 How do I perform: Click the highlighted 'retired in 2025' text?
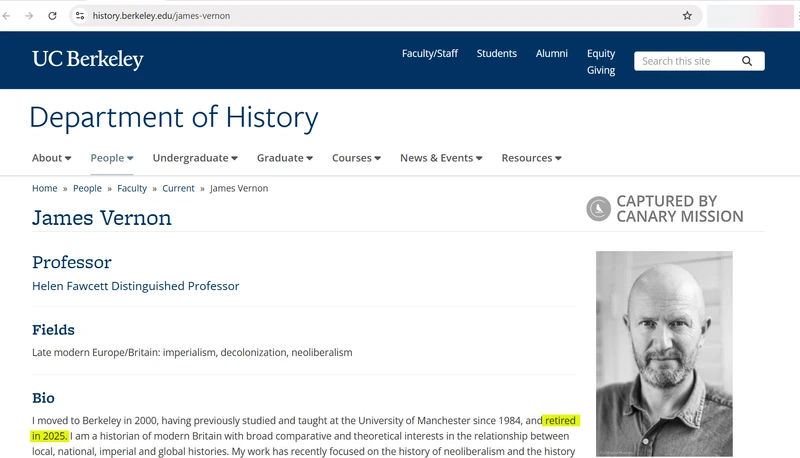tap(560, 421)
